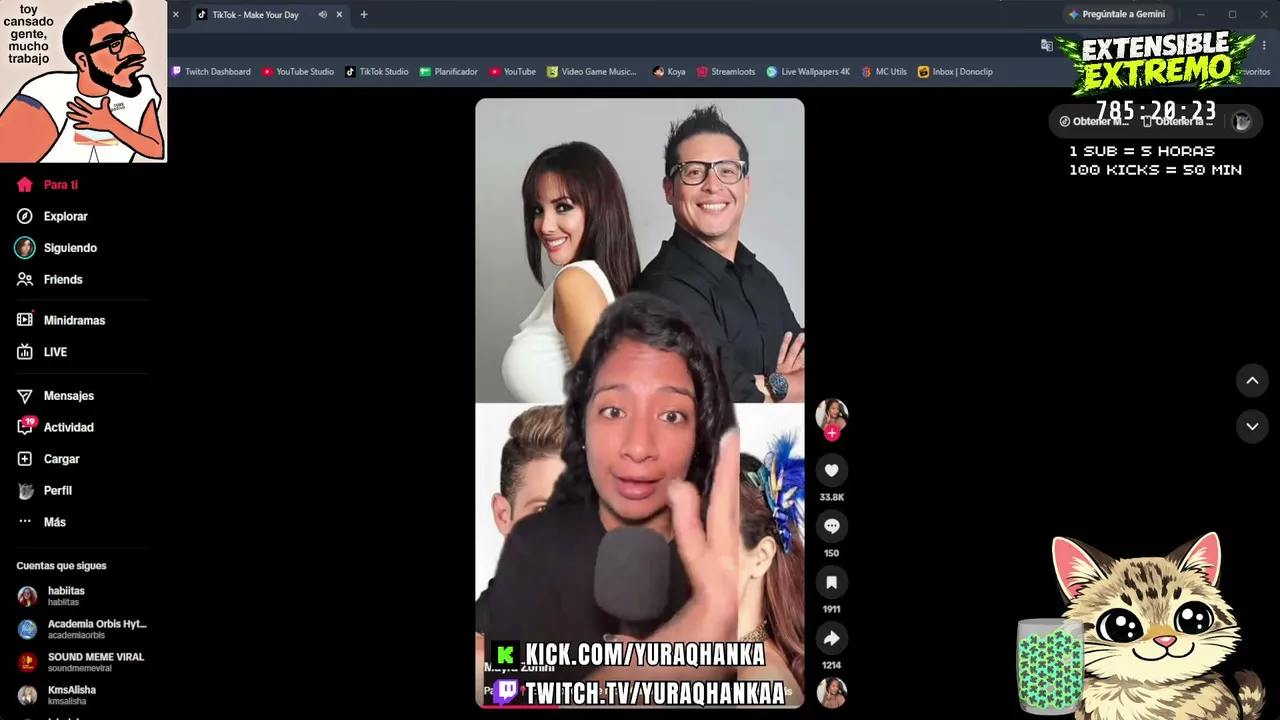Open the LIVE section
Viewport: 1280px width, 720px height.
point(42,352)
